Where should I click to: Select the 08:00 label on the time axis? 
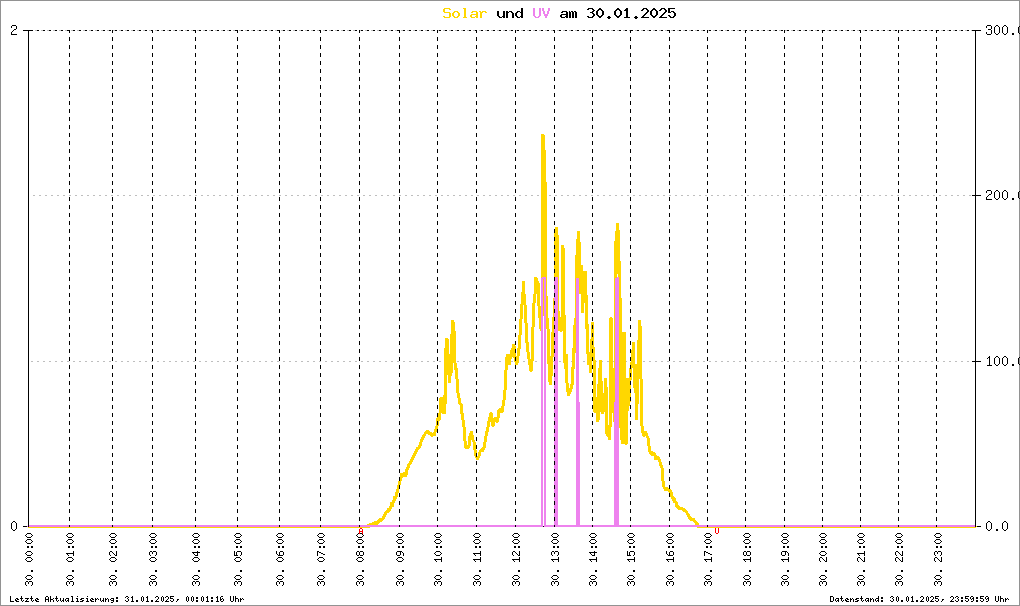pyautogui.click(x=360, y=560)
